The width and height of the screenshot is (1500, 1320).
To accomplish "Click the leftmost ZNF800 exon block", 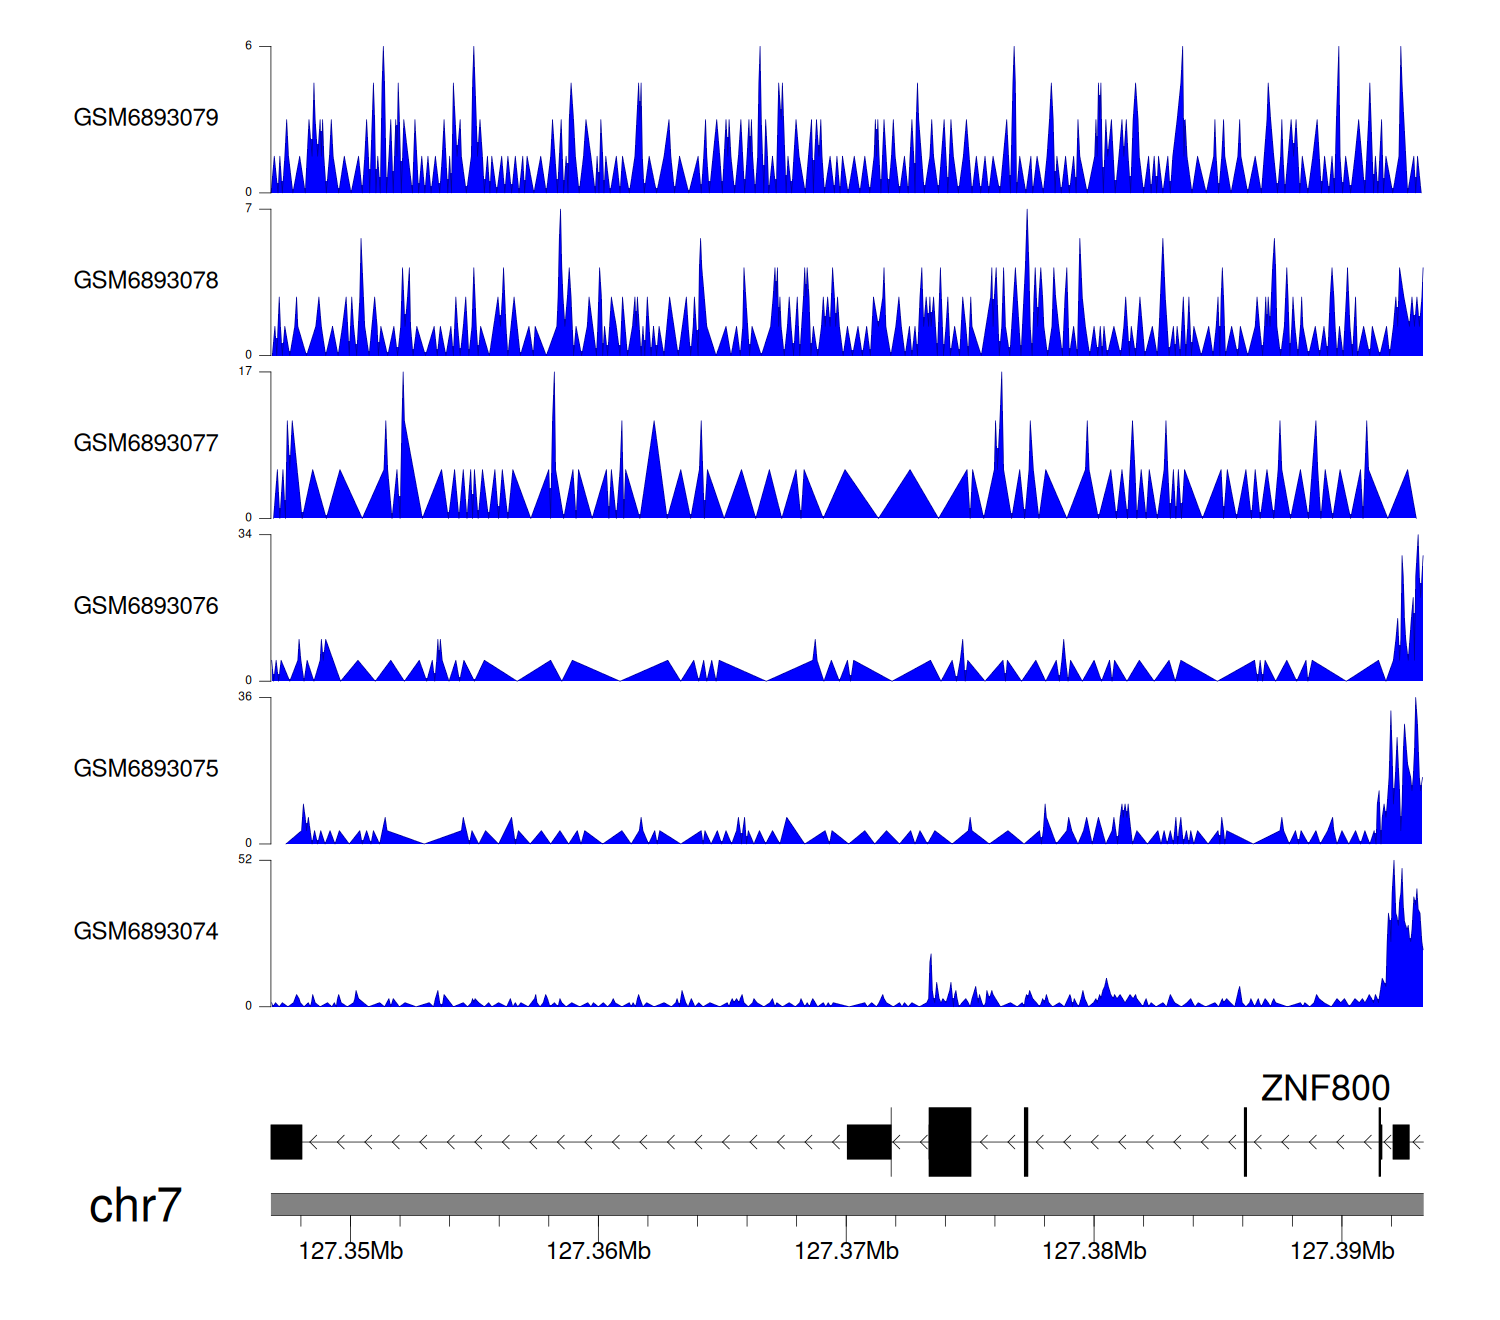I will pyautogui.click(x=286, y=1142).
